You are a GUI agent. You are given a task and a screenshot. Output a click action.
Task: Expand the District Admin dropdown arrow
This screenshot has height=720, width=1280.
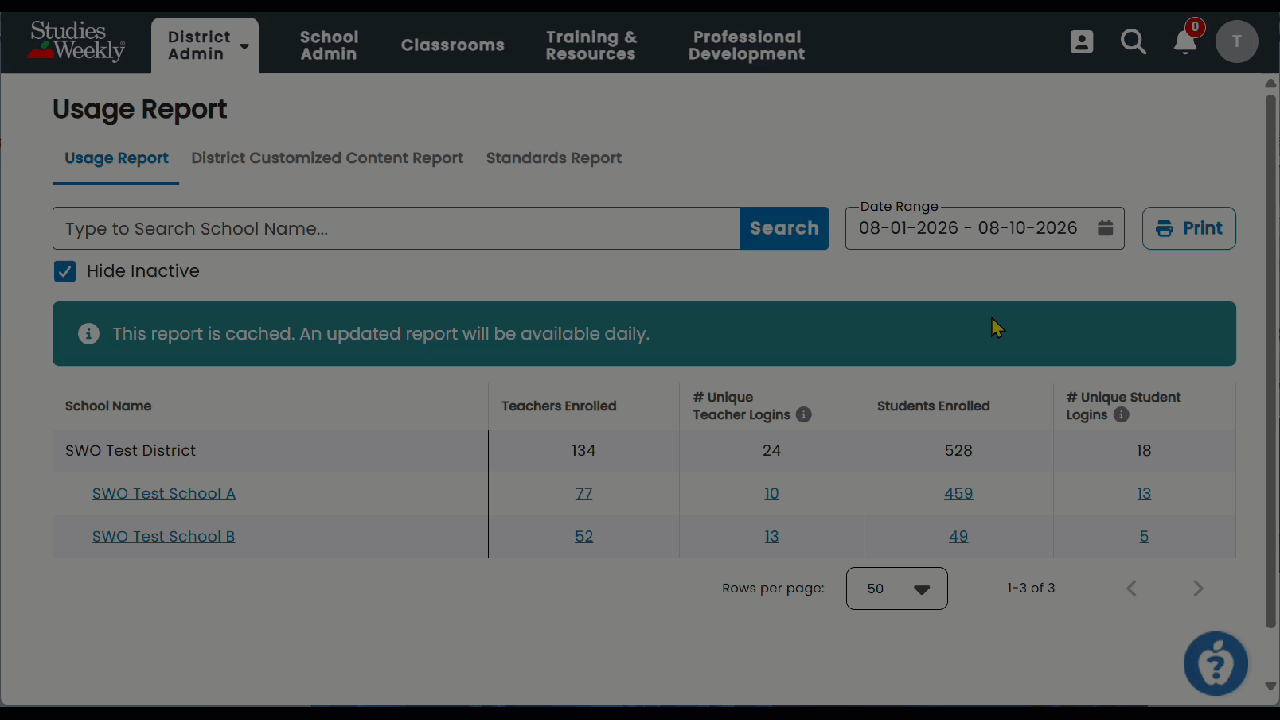[244, 46]
